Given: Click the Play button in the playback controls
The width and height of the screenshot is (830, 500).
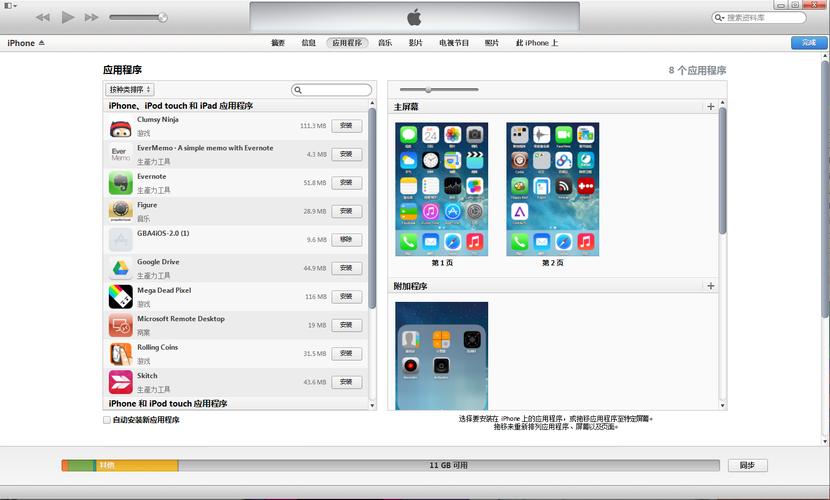Looking at the screenshot, I should click(68, 17).
